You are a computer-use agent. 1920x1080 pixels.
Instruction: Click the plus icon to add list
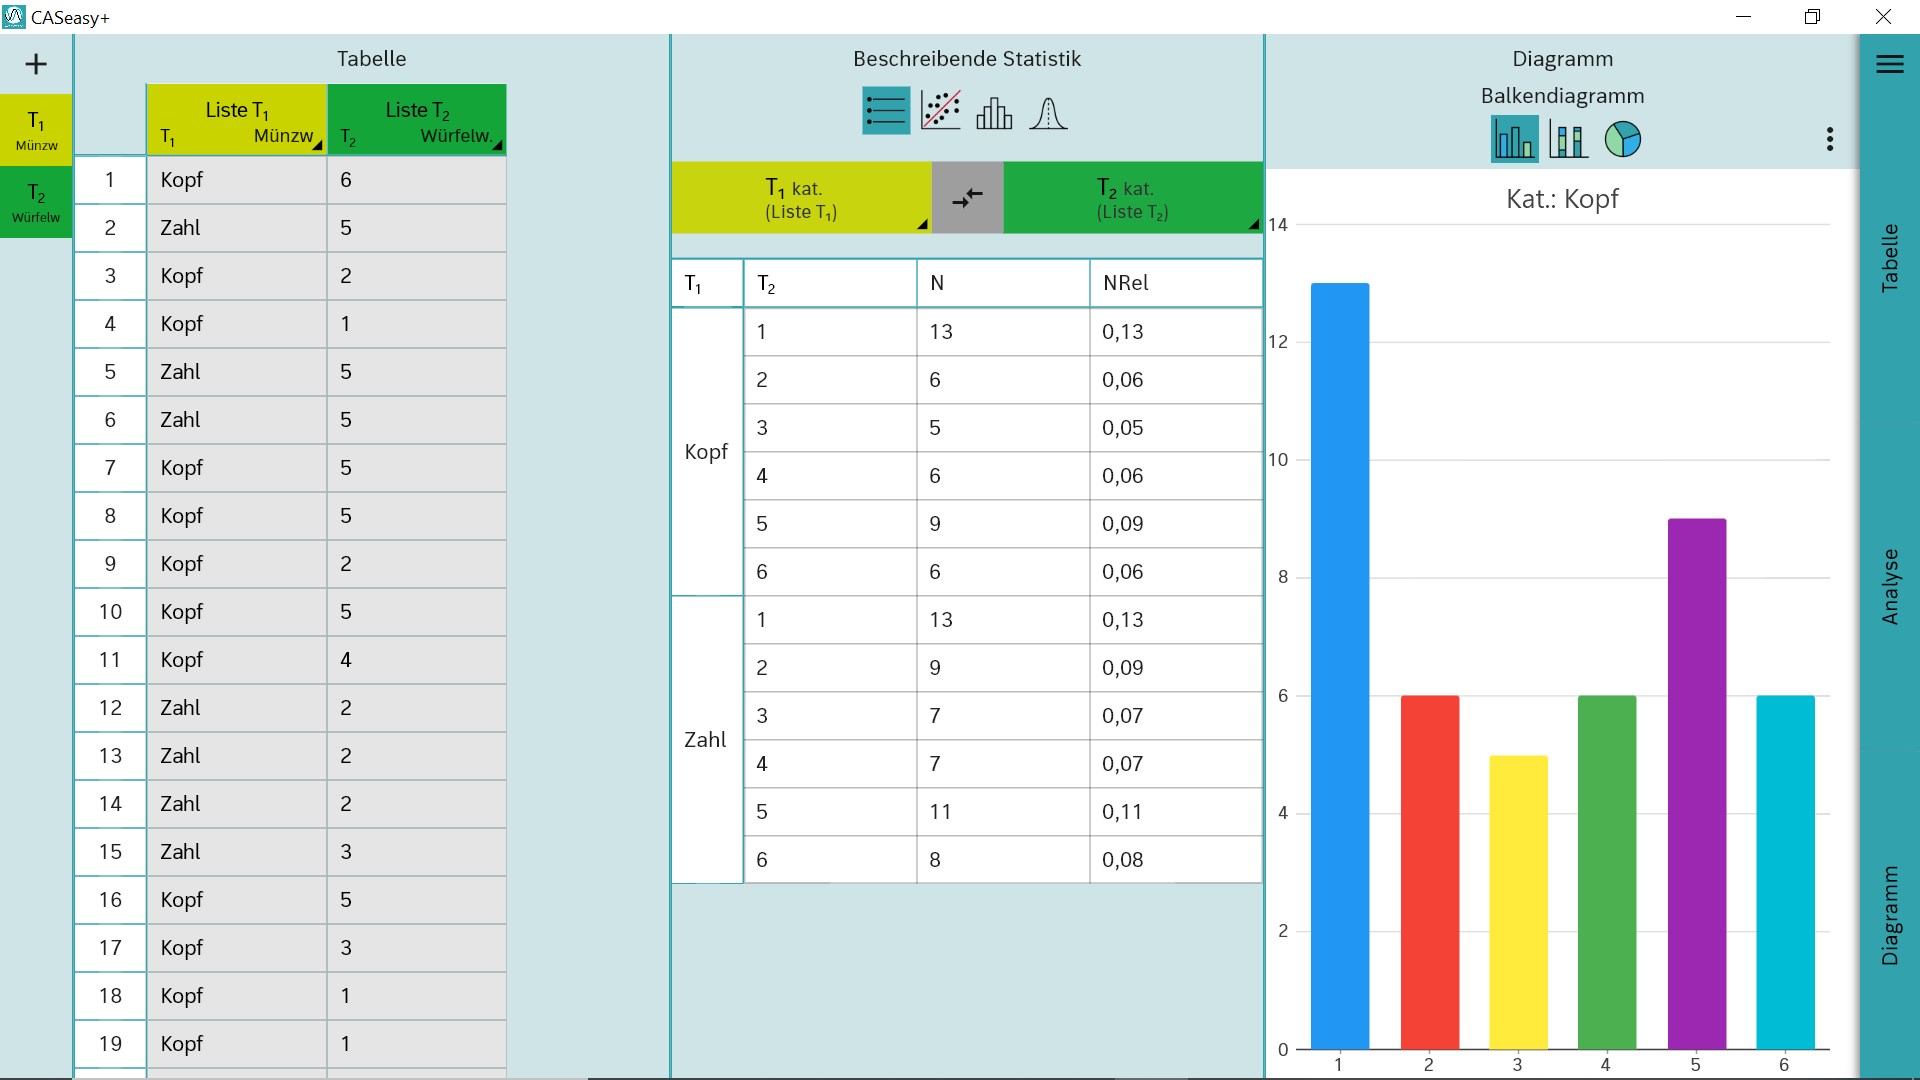point(36,65)
